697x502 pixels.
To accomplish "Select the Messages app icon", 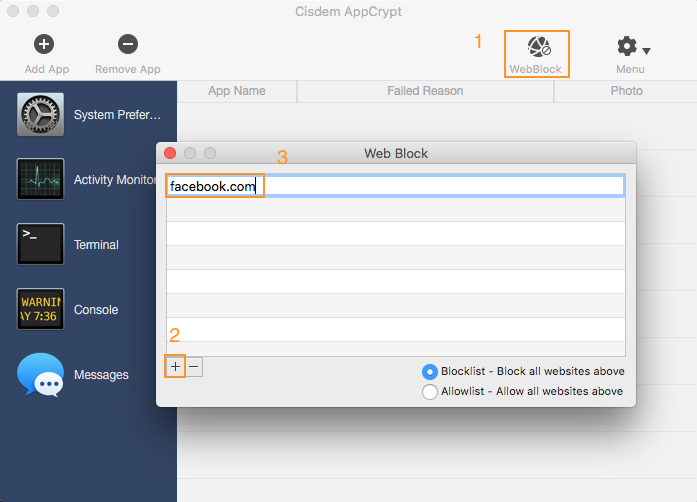I will tap(41, 375).
